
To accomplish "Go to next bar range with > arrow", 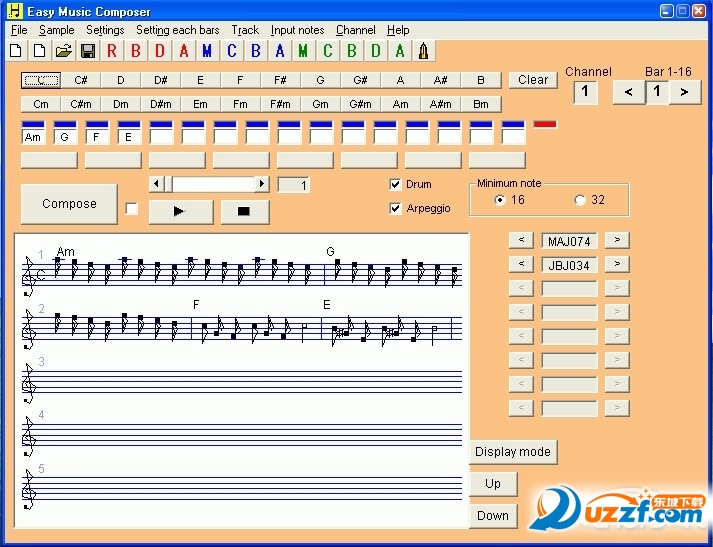I will click(x=684, y=92).
